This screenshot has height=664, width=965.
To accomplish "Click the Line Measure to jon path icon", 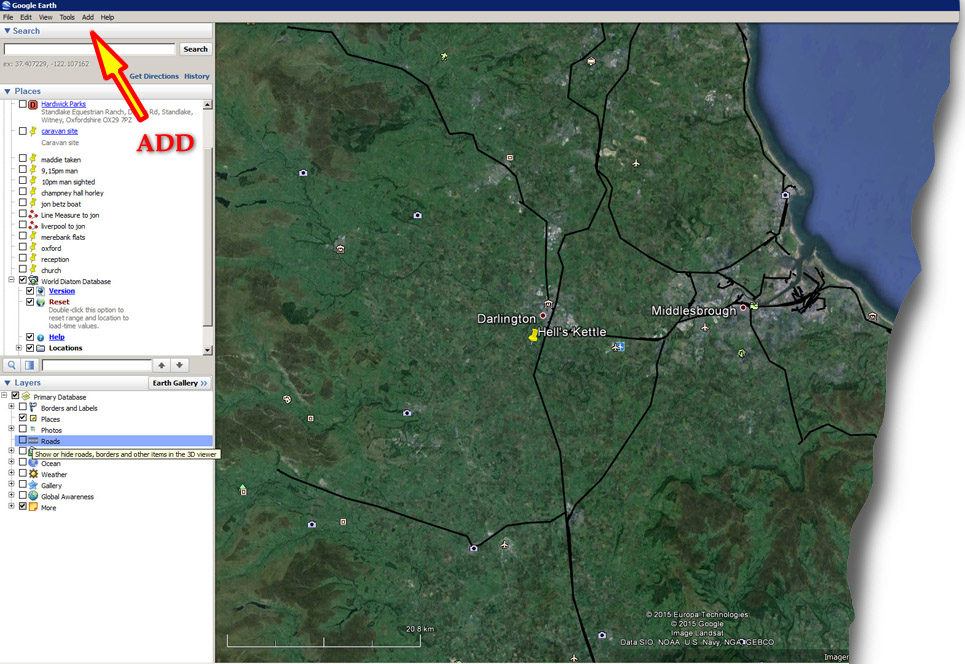I will 33,214.
